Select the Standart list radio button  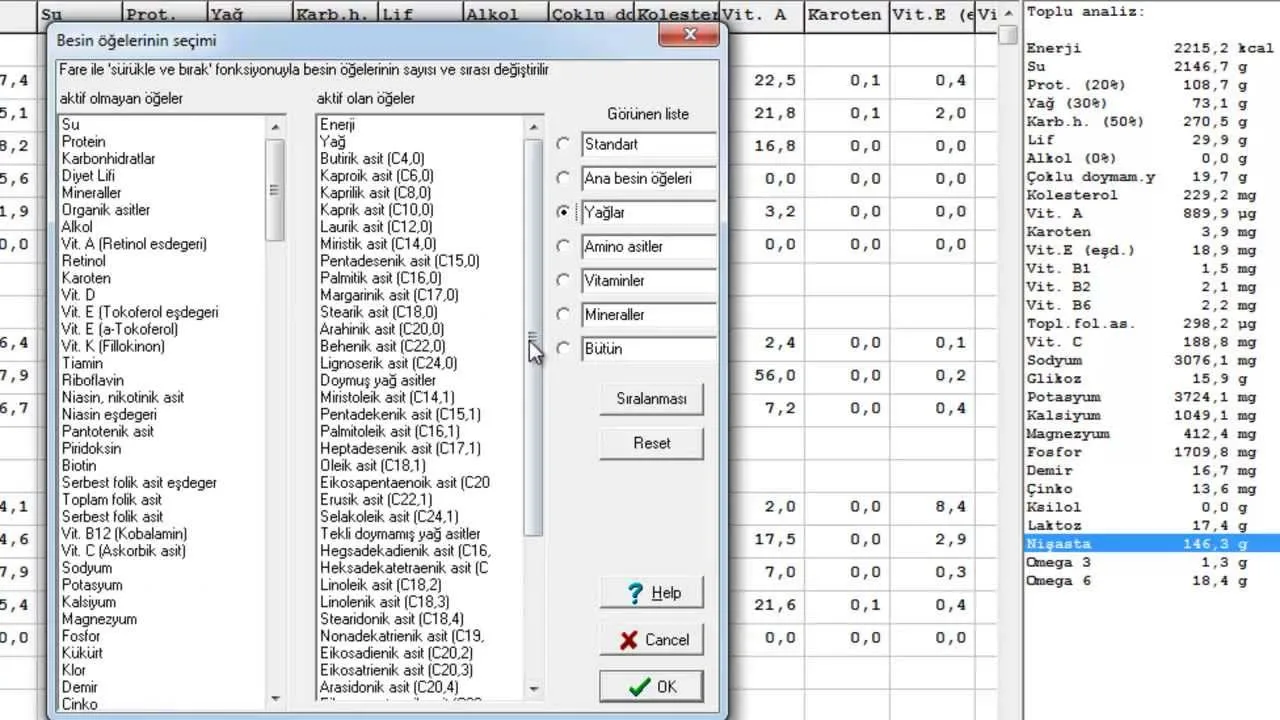(x=564, y=144)
